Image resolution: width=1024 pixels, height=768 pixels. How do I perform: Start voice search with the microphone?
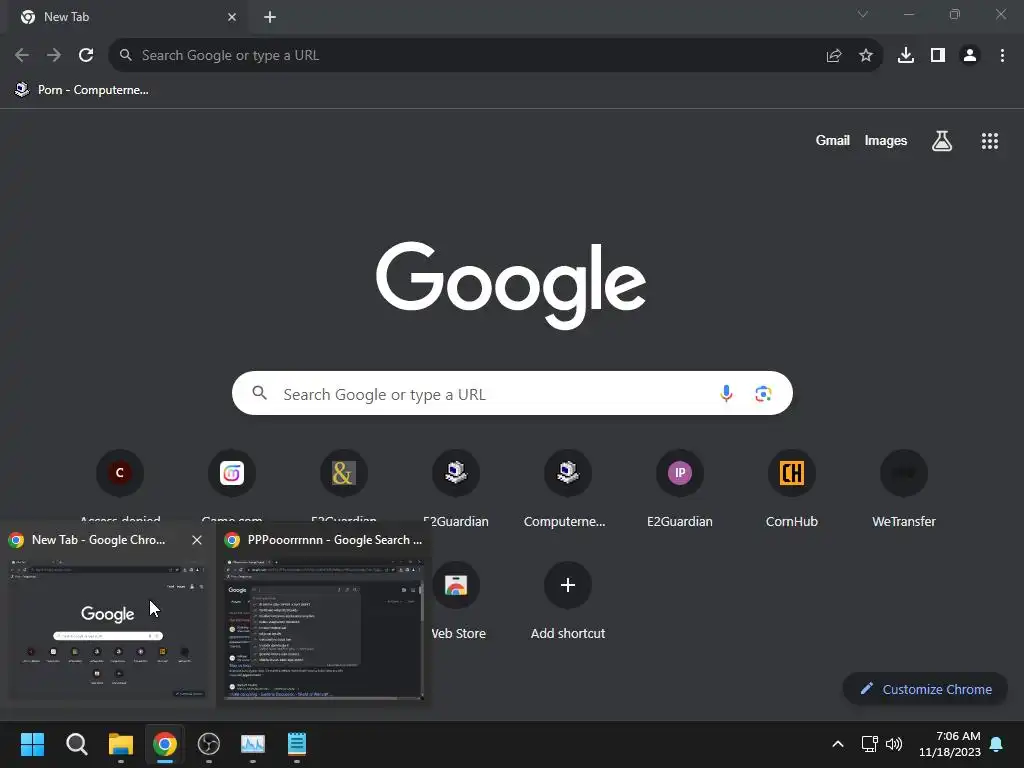coord(726,393)
